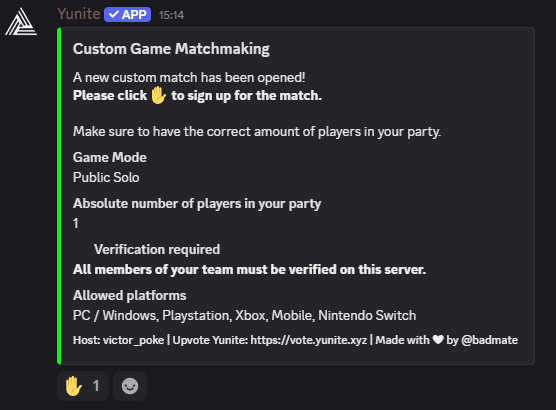Click the raised hand emoji inside the message
This screenshot has width=556, height=410.
159,95
